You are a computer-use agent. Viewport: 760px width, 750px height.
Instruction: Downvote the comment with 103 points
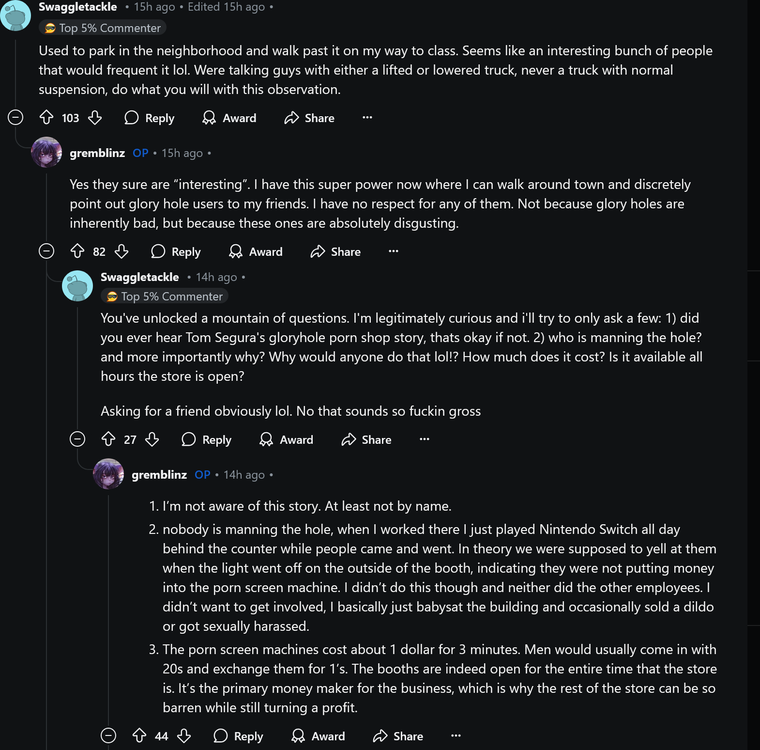click(95, 118)
